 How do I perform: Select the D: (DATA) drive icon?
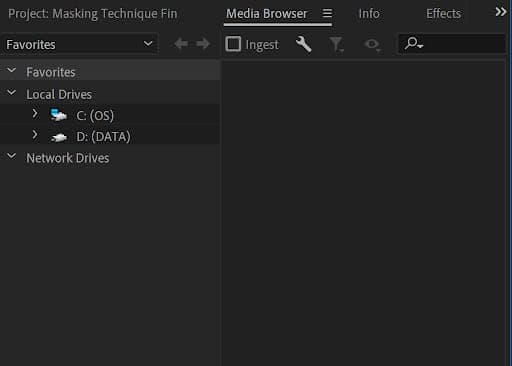click(59, 137)
